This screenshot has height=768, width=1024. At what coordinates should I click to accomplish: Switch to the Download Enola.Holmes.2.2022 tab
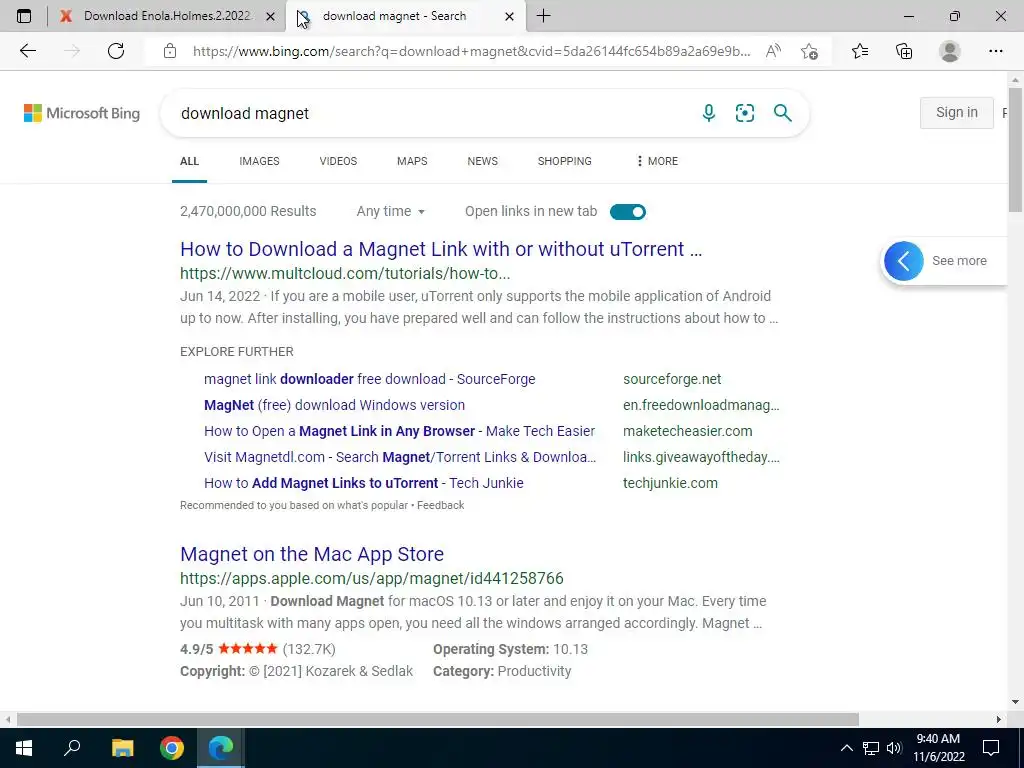click(x=167, y=16)
